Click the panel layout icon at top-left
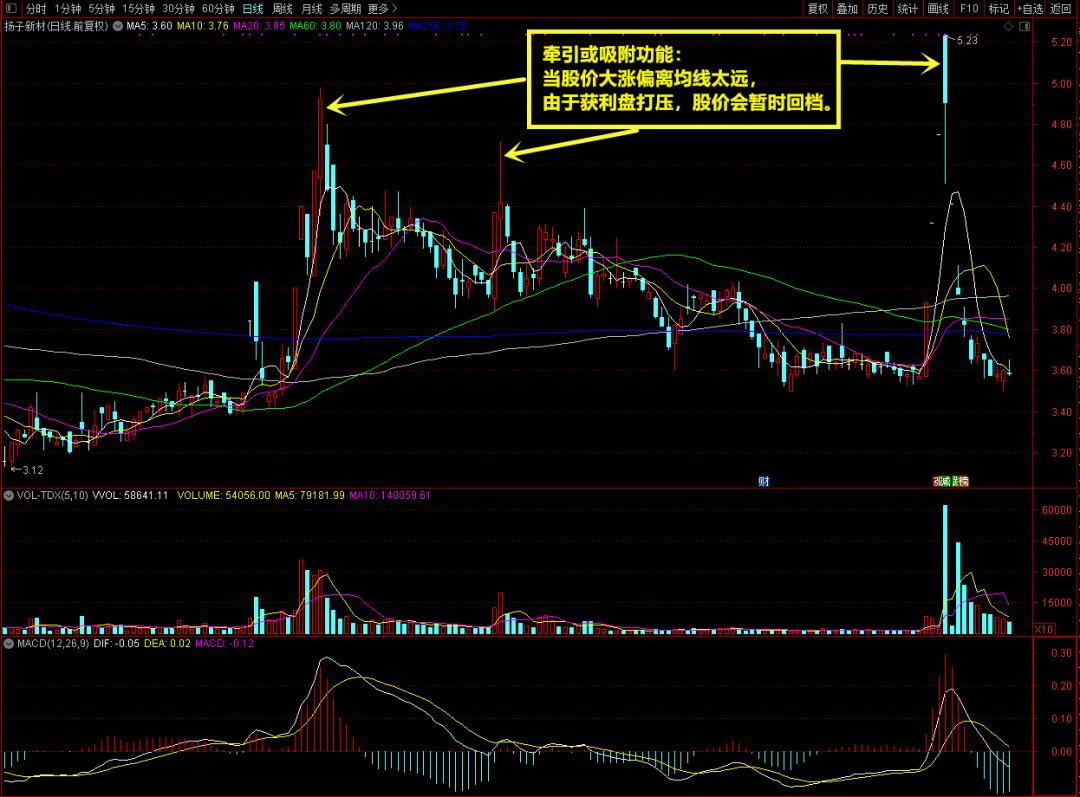The height and width of the screenshot is (797, 1080). (x=11, y=8)
